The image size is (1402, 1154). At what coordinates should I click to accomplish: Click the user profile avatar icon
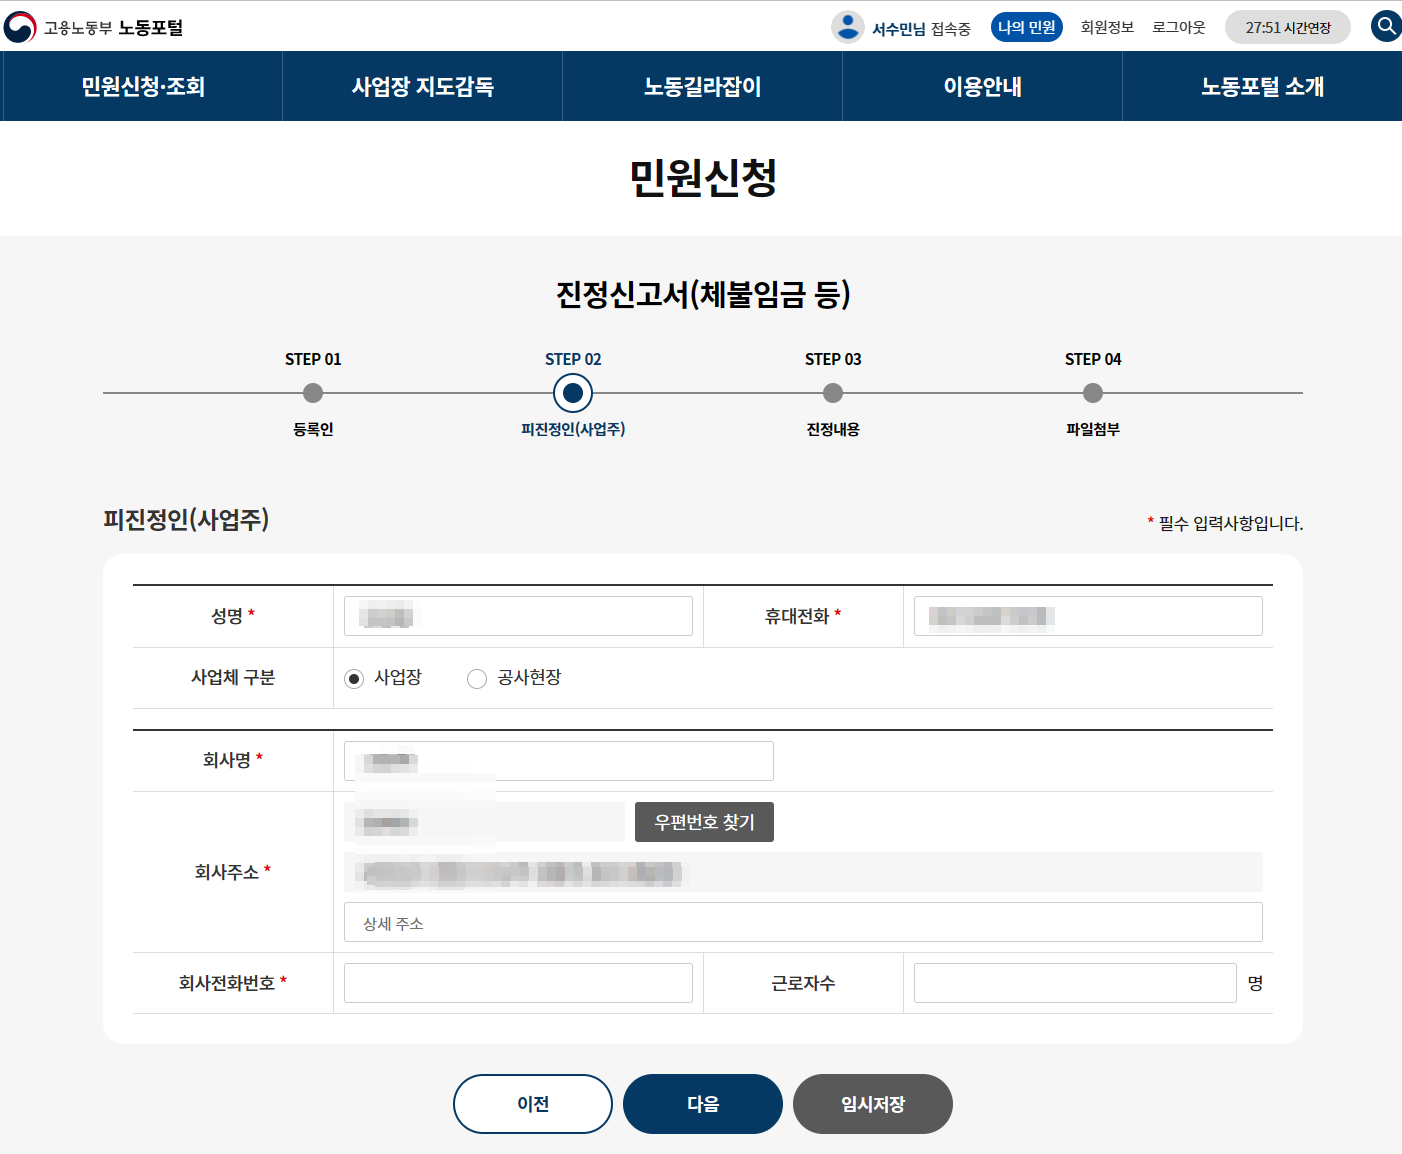847,27
